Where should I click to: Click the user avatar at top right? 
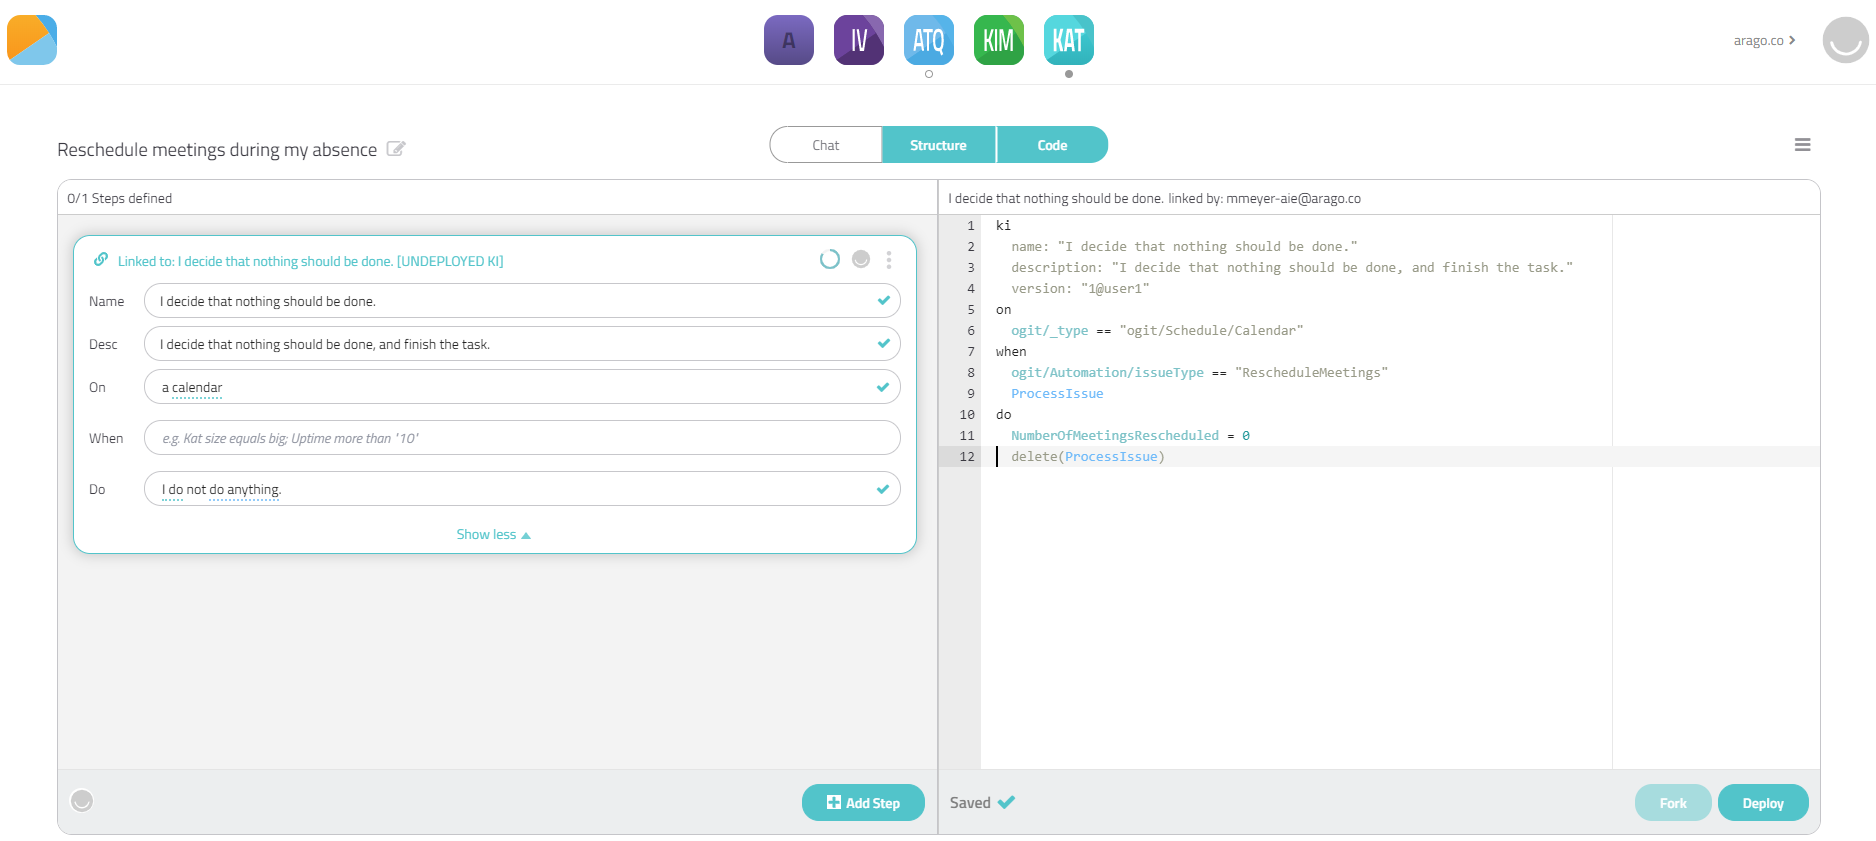tap(1845, 40)
